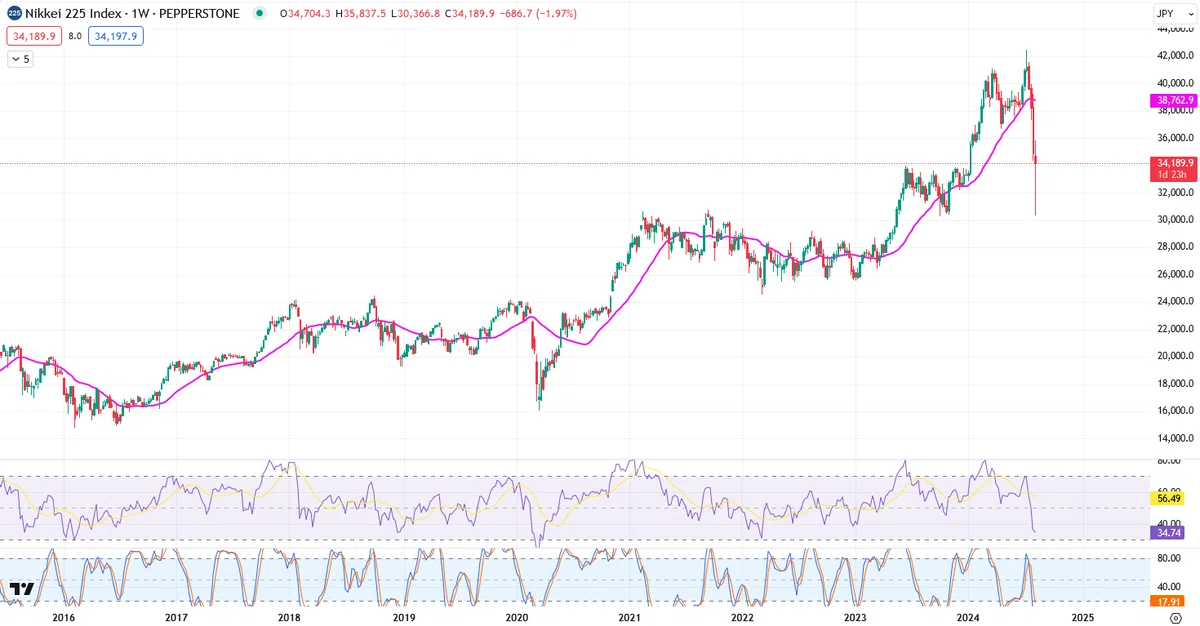Click the 2022 label on the time axis
The image size is (1200, 626).
click(742, 618)
